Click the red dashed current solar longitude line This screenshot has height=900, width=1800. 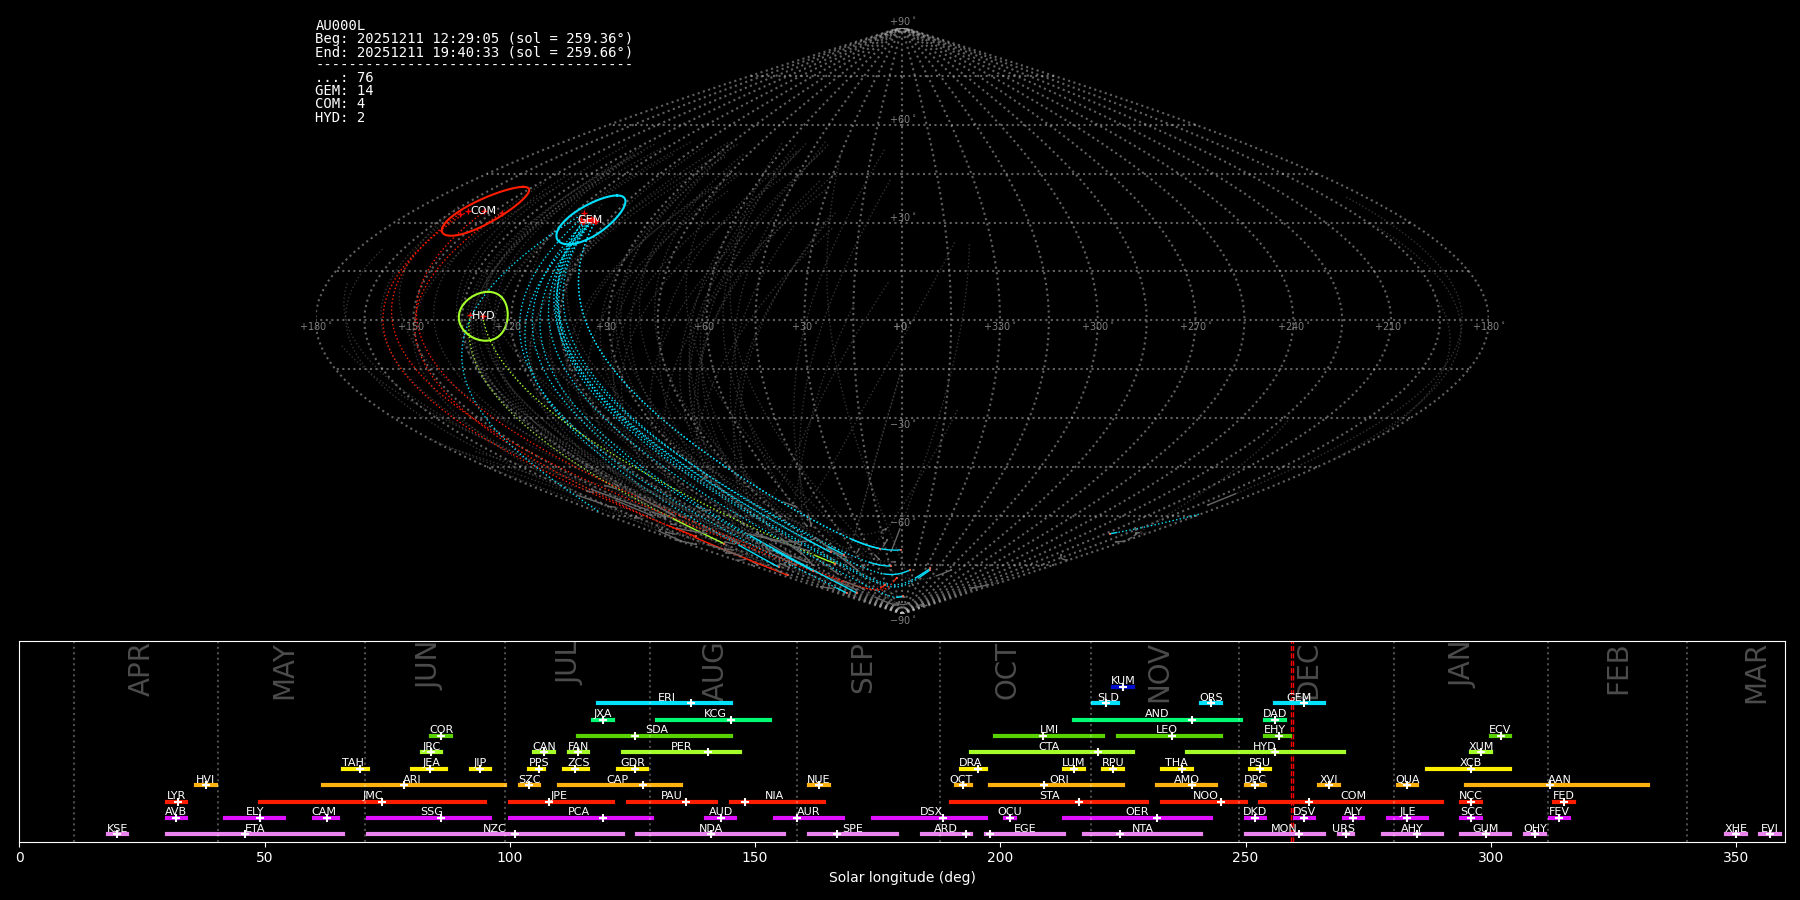click(1292, 740)
